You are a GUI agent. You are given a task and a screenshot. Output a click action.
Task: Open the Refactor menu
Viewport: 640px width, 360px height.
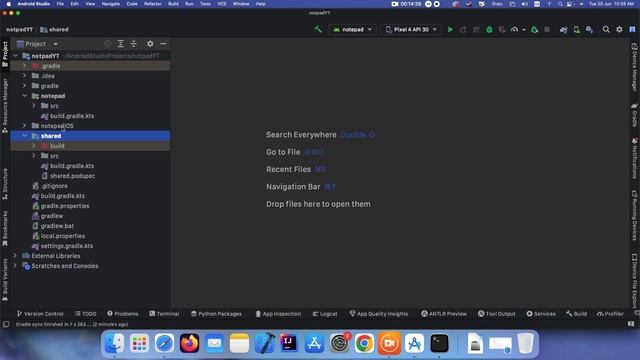(153, 4)
